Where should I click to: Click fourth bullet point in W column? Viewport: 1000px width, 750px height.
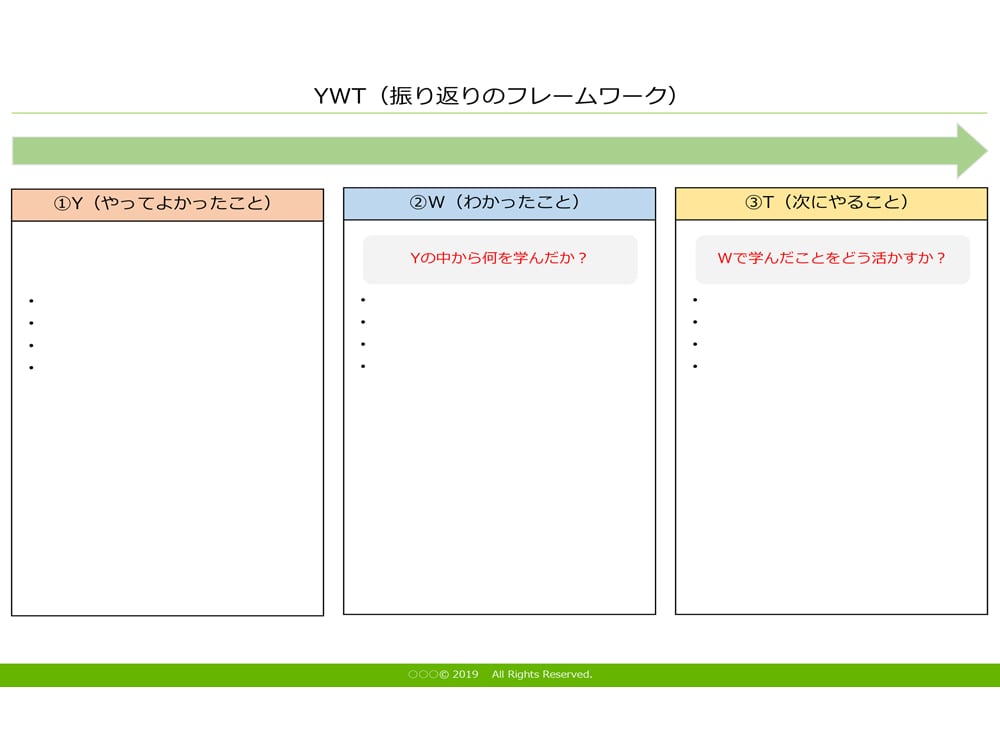point(364,366)
